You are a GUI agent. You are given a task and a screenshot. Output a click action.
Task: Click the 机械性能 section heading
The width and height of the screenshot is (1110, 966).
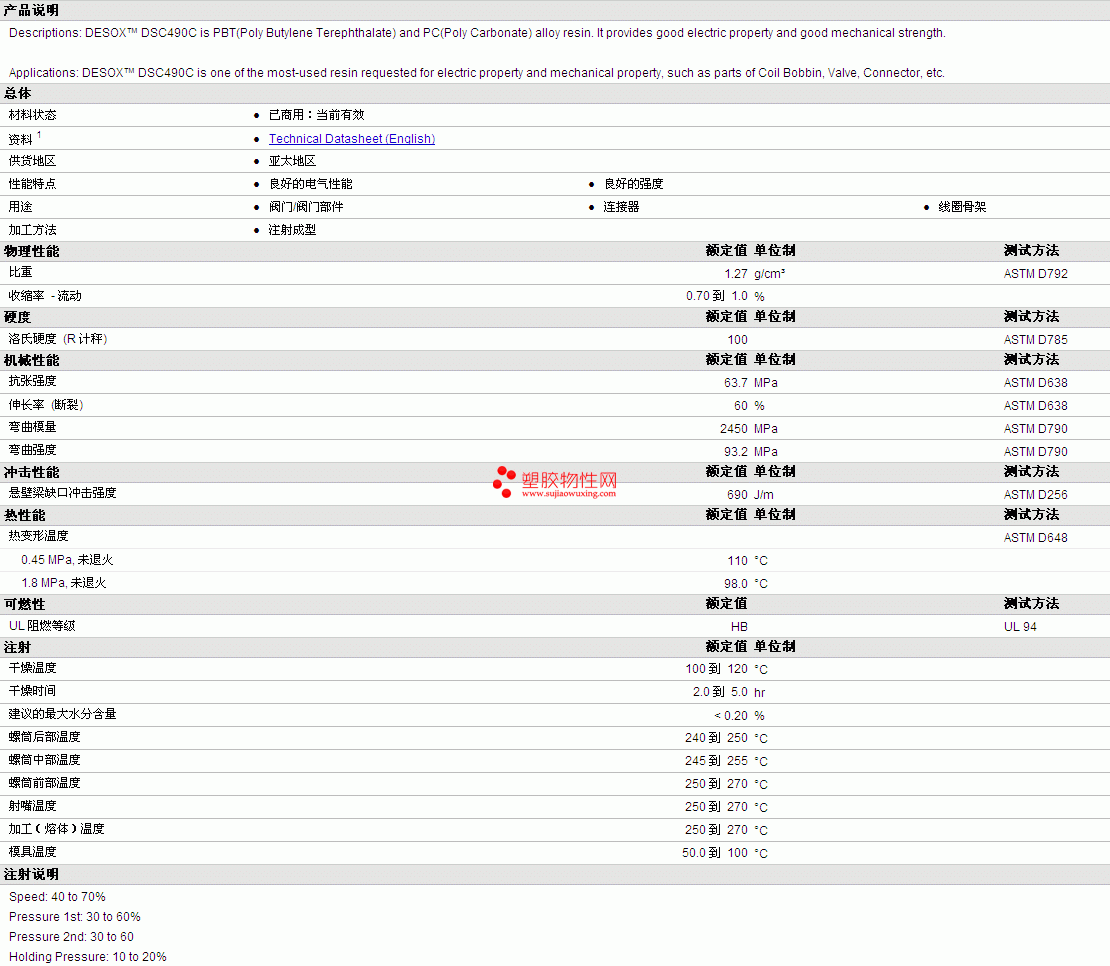(32, 360)
